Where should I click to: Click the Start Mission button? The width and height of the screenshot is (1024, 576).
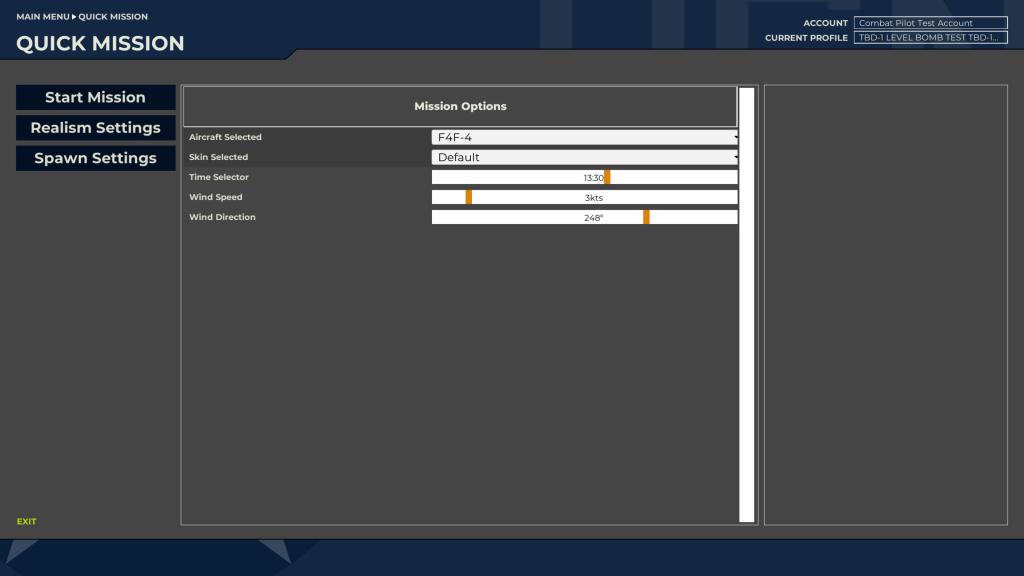95,97
